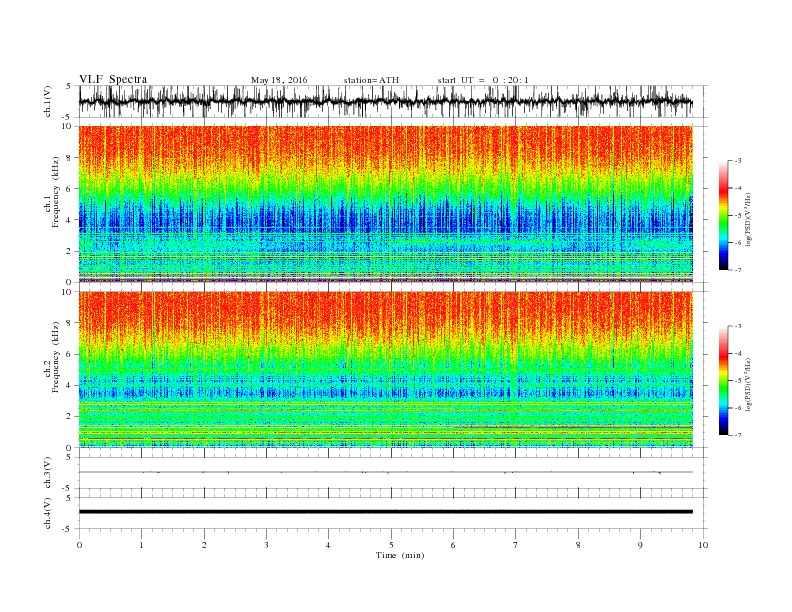792x612 pixels.
Task: Click the "-5" tick on ch.1 colorbar
Action: pyautogui.click(x=738, y=216)
